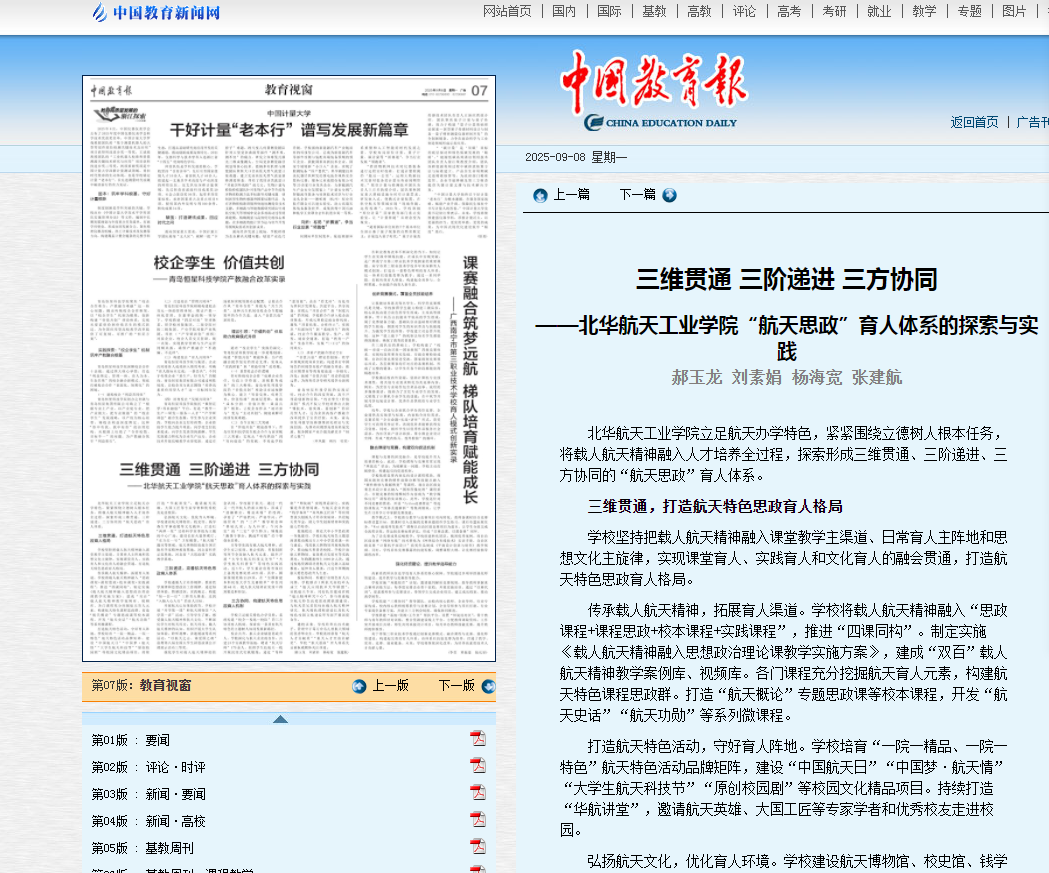Open the 第05版 基教周刊 page link
Viewport: 1049px width, 873px height.
[x=142, y=848]
